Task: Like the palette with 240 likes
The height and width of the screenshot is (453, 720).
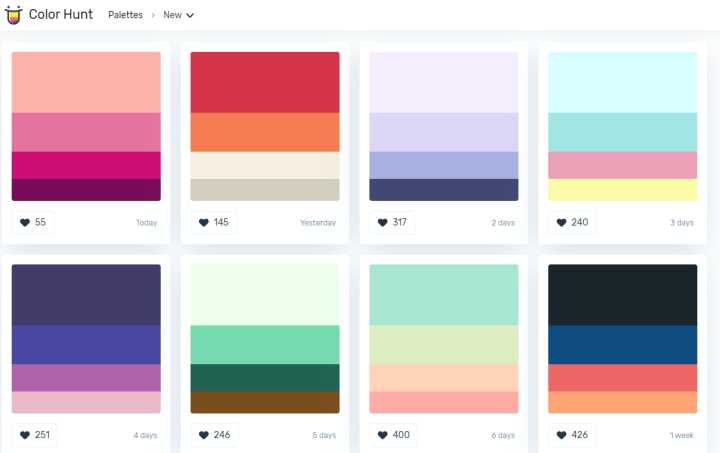Action: coord(572,223)
